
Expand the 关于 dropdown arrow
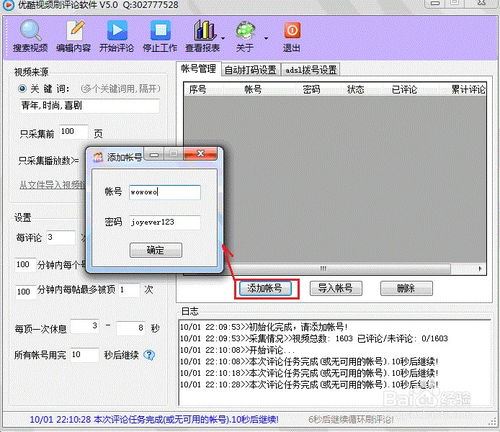[266, 38]
